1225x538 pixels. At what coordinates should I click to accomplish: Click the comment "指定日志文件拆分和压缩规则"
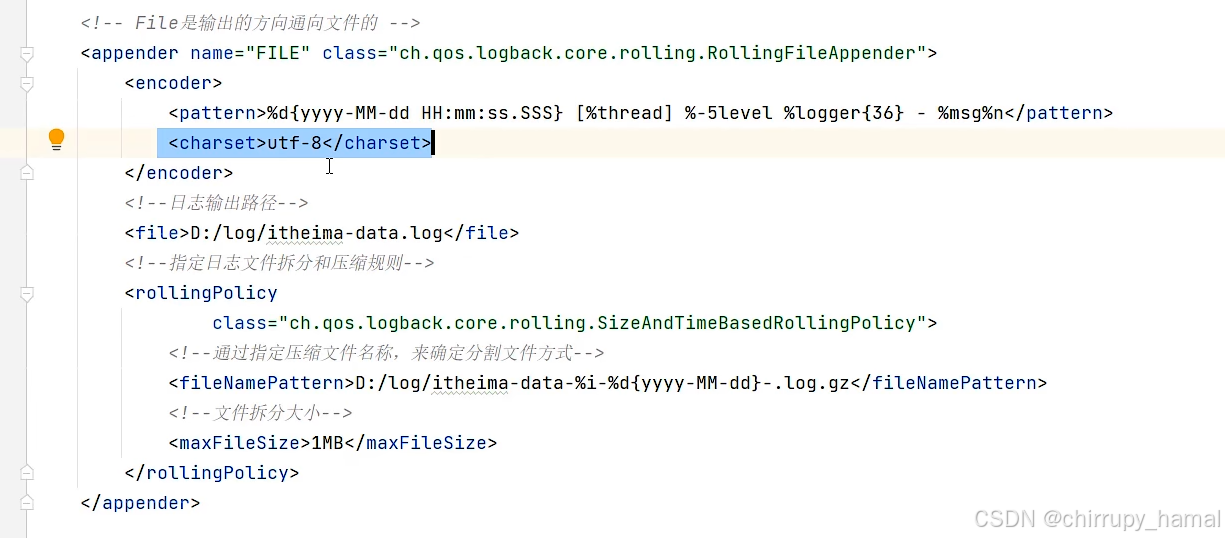click(279, 263)
